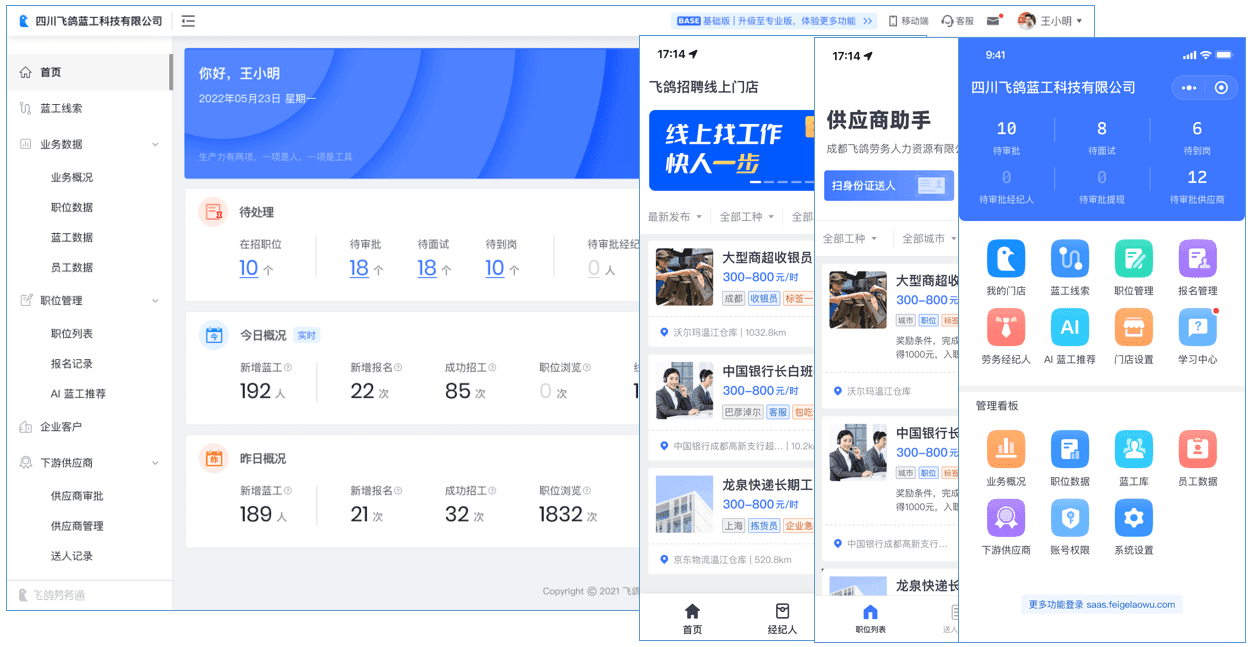Open 移动端 mobile link in top bar

click(x=907, y=20)
